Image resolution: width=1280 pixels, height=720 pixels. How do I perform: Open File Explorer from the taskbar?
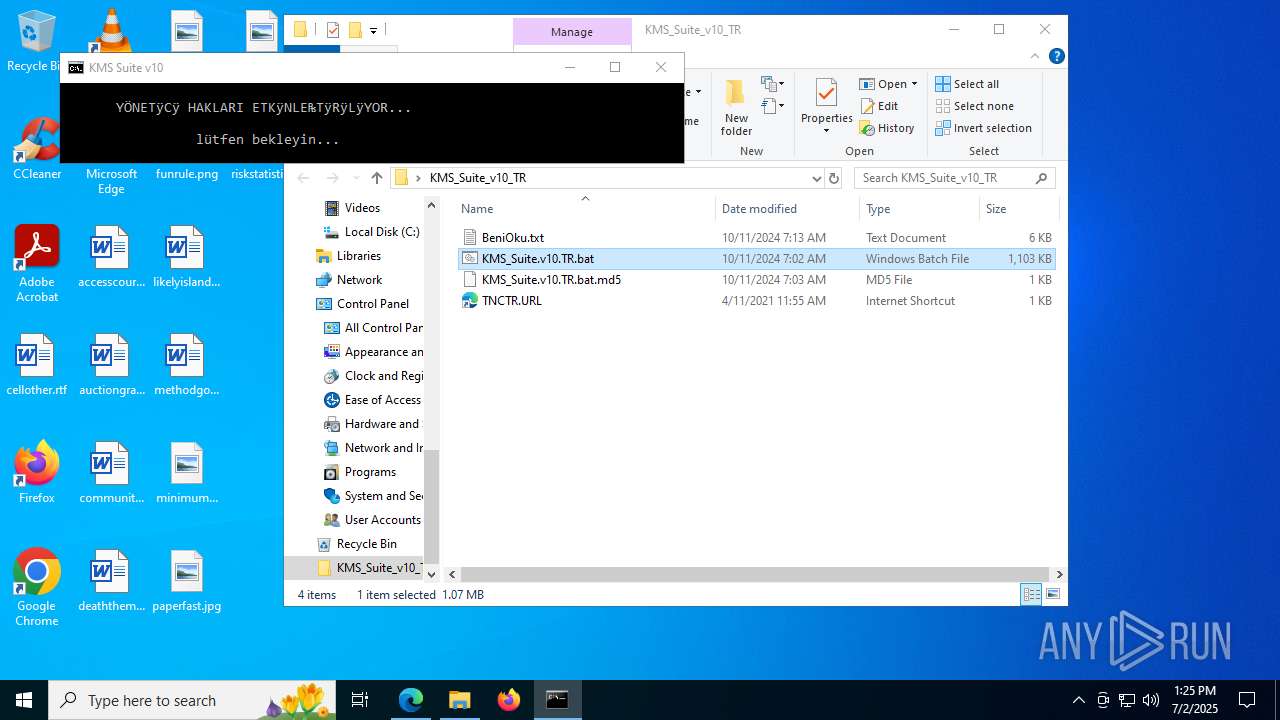[459, 700]
